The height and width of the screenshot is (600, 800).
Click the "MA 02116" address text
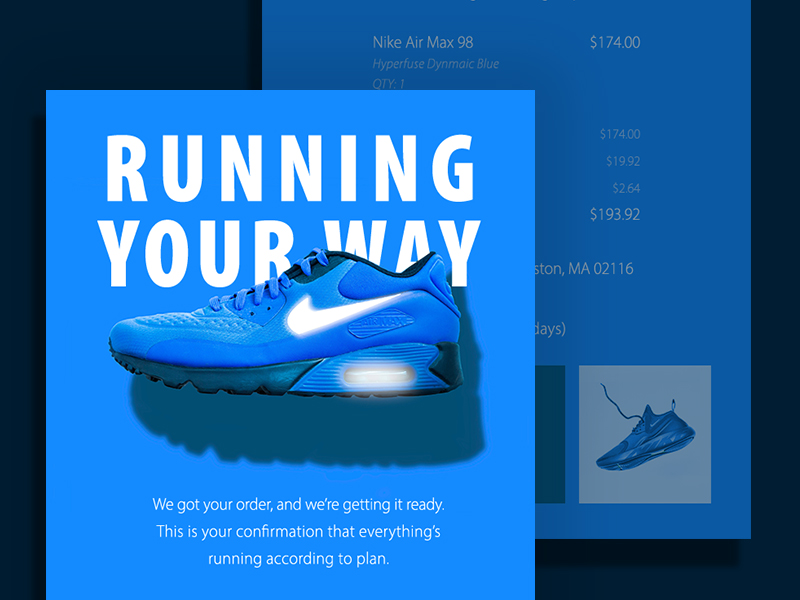(601, 269)
